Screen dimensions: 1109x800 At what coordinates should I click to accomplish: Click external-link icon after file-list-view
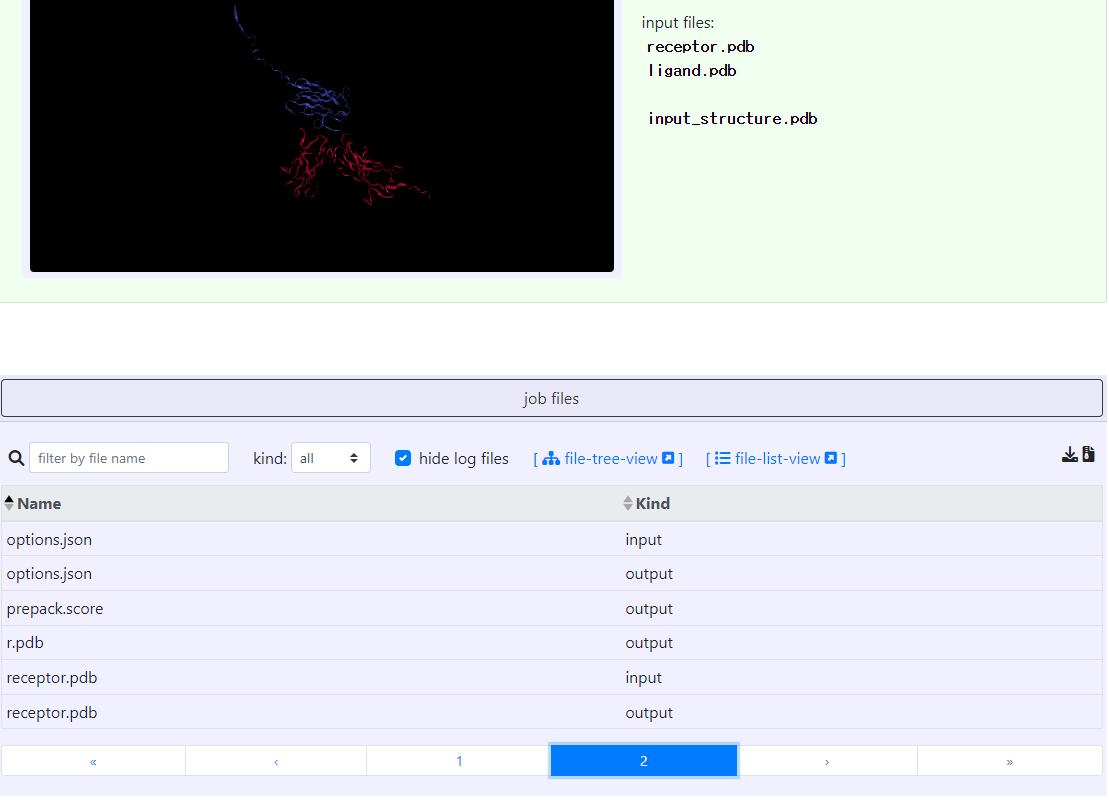tap(831, 459)
